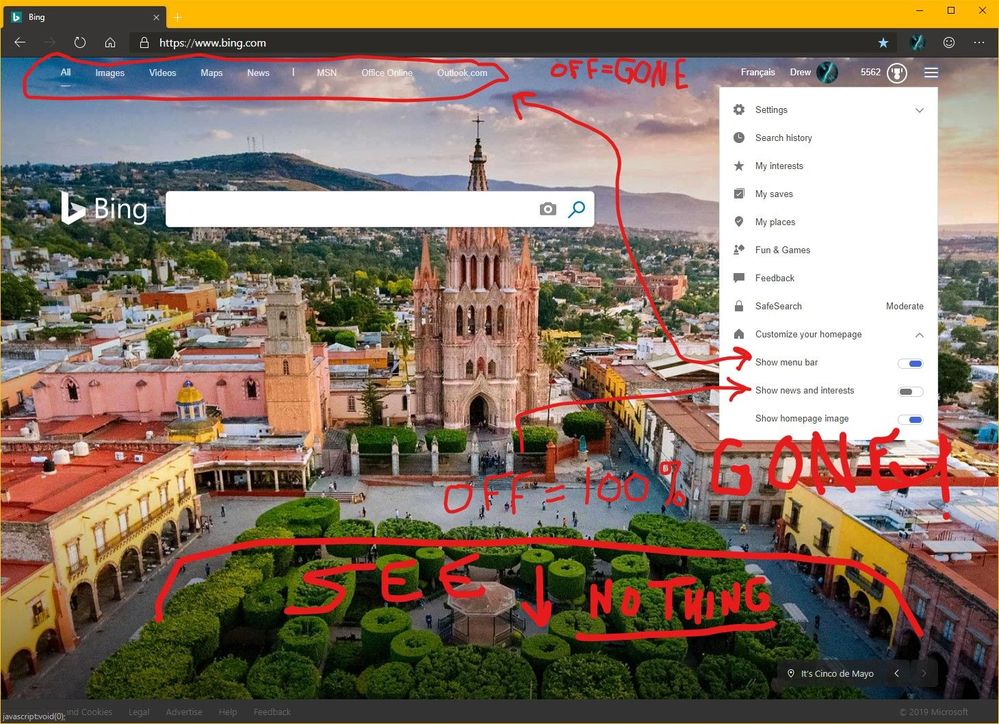Reload the page with the refresh icon
The image size is (999, 724).
pos(80,43)
